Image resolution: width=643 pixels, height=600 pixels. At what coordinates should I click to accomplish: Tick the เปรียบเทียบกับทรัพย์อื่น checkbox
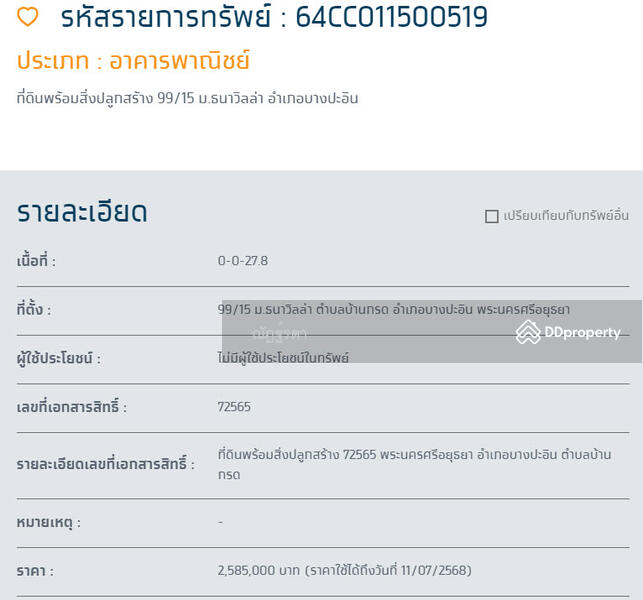coord(491,216)
